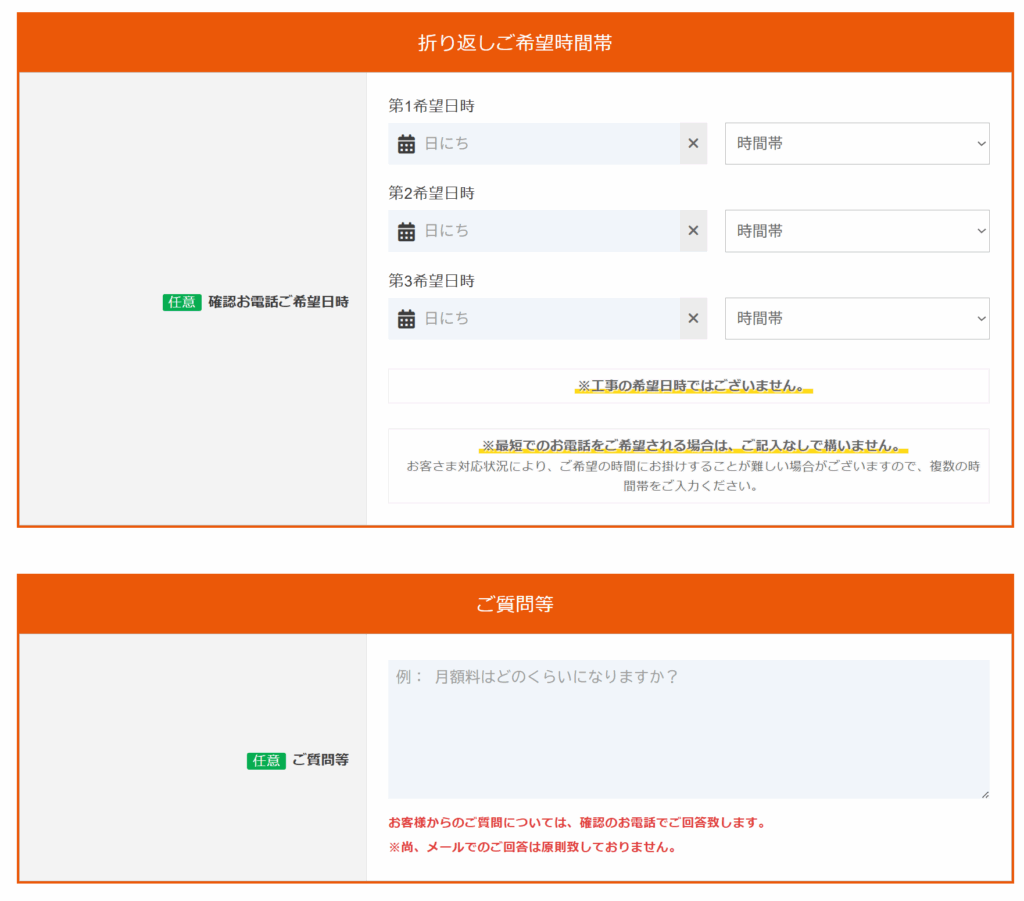The width and height of the screenshot is (1024, 901).
Task: Clear the 第2希望日時 date with its × icon
Action: (x=692, y=231)
